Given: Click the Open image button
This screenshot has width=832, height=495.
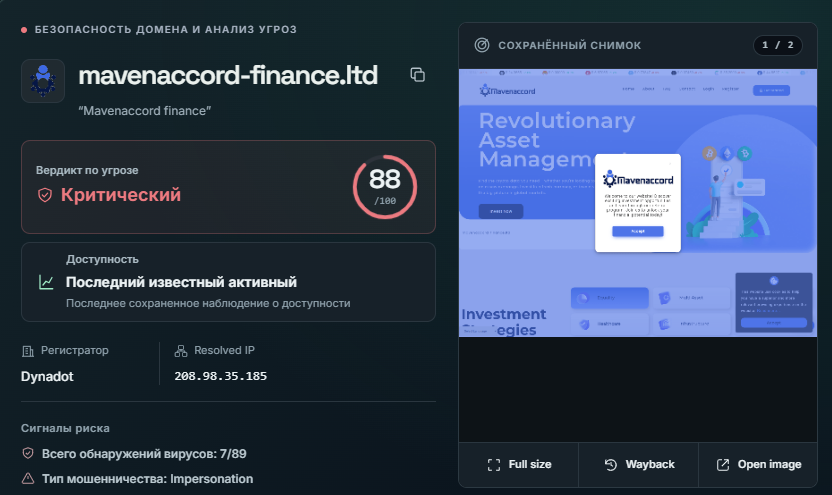Looking at the screenshot, I should point(758,465).
